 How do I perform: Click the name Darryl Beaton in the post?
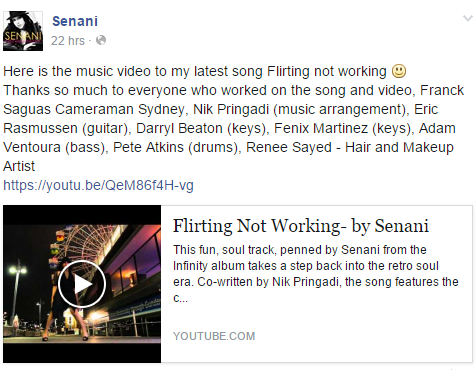[179, 128]
